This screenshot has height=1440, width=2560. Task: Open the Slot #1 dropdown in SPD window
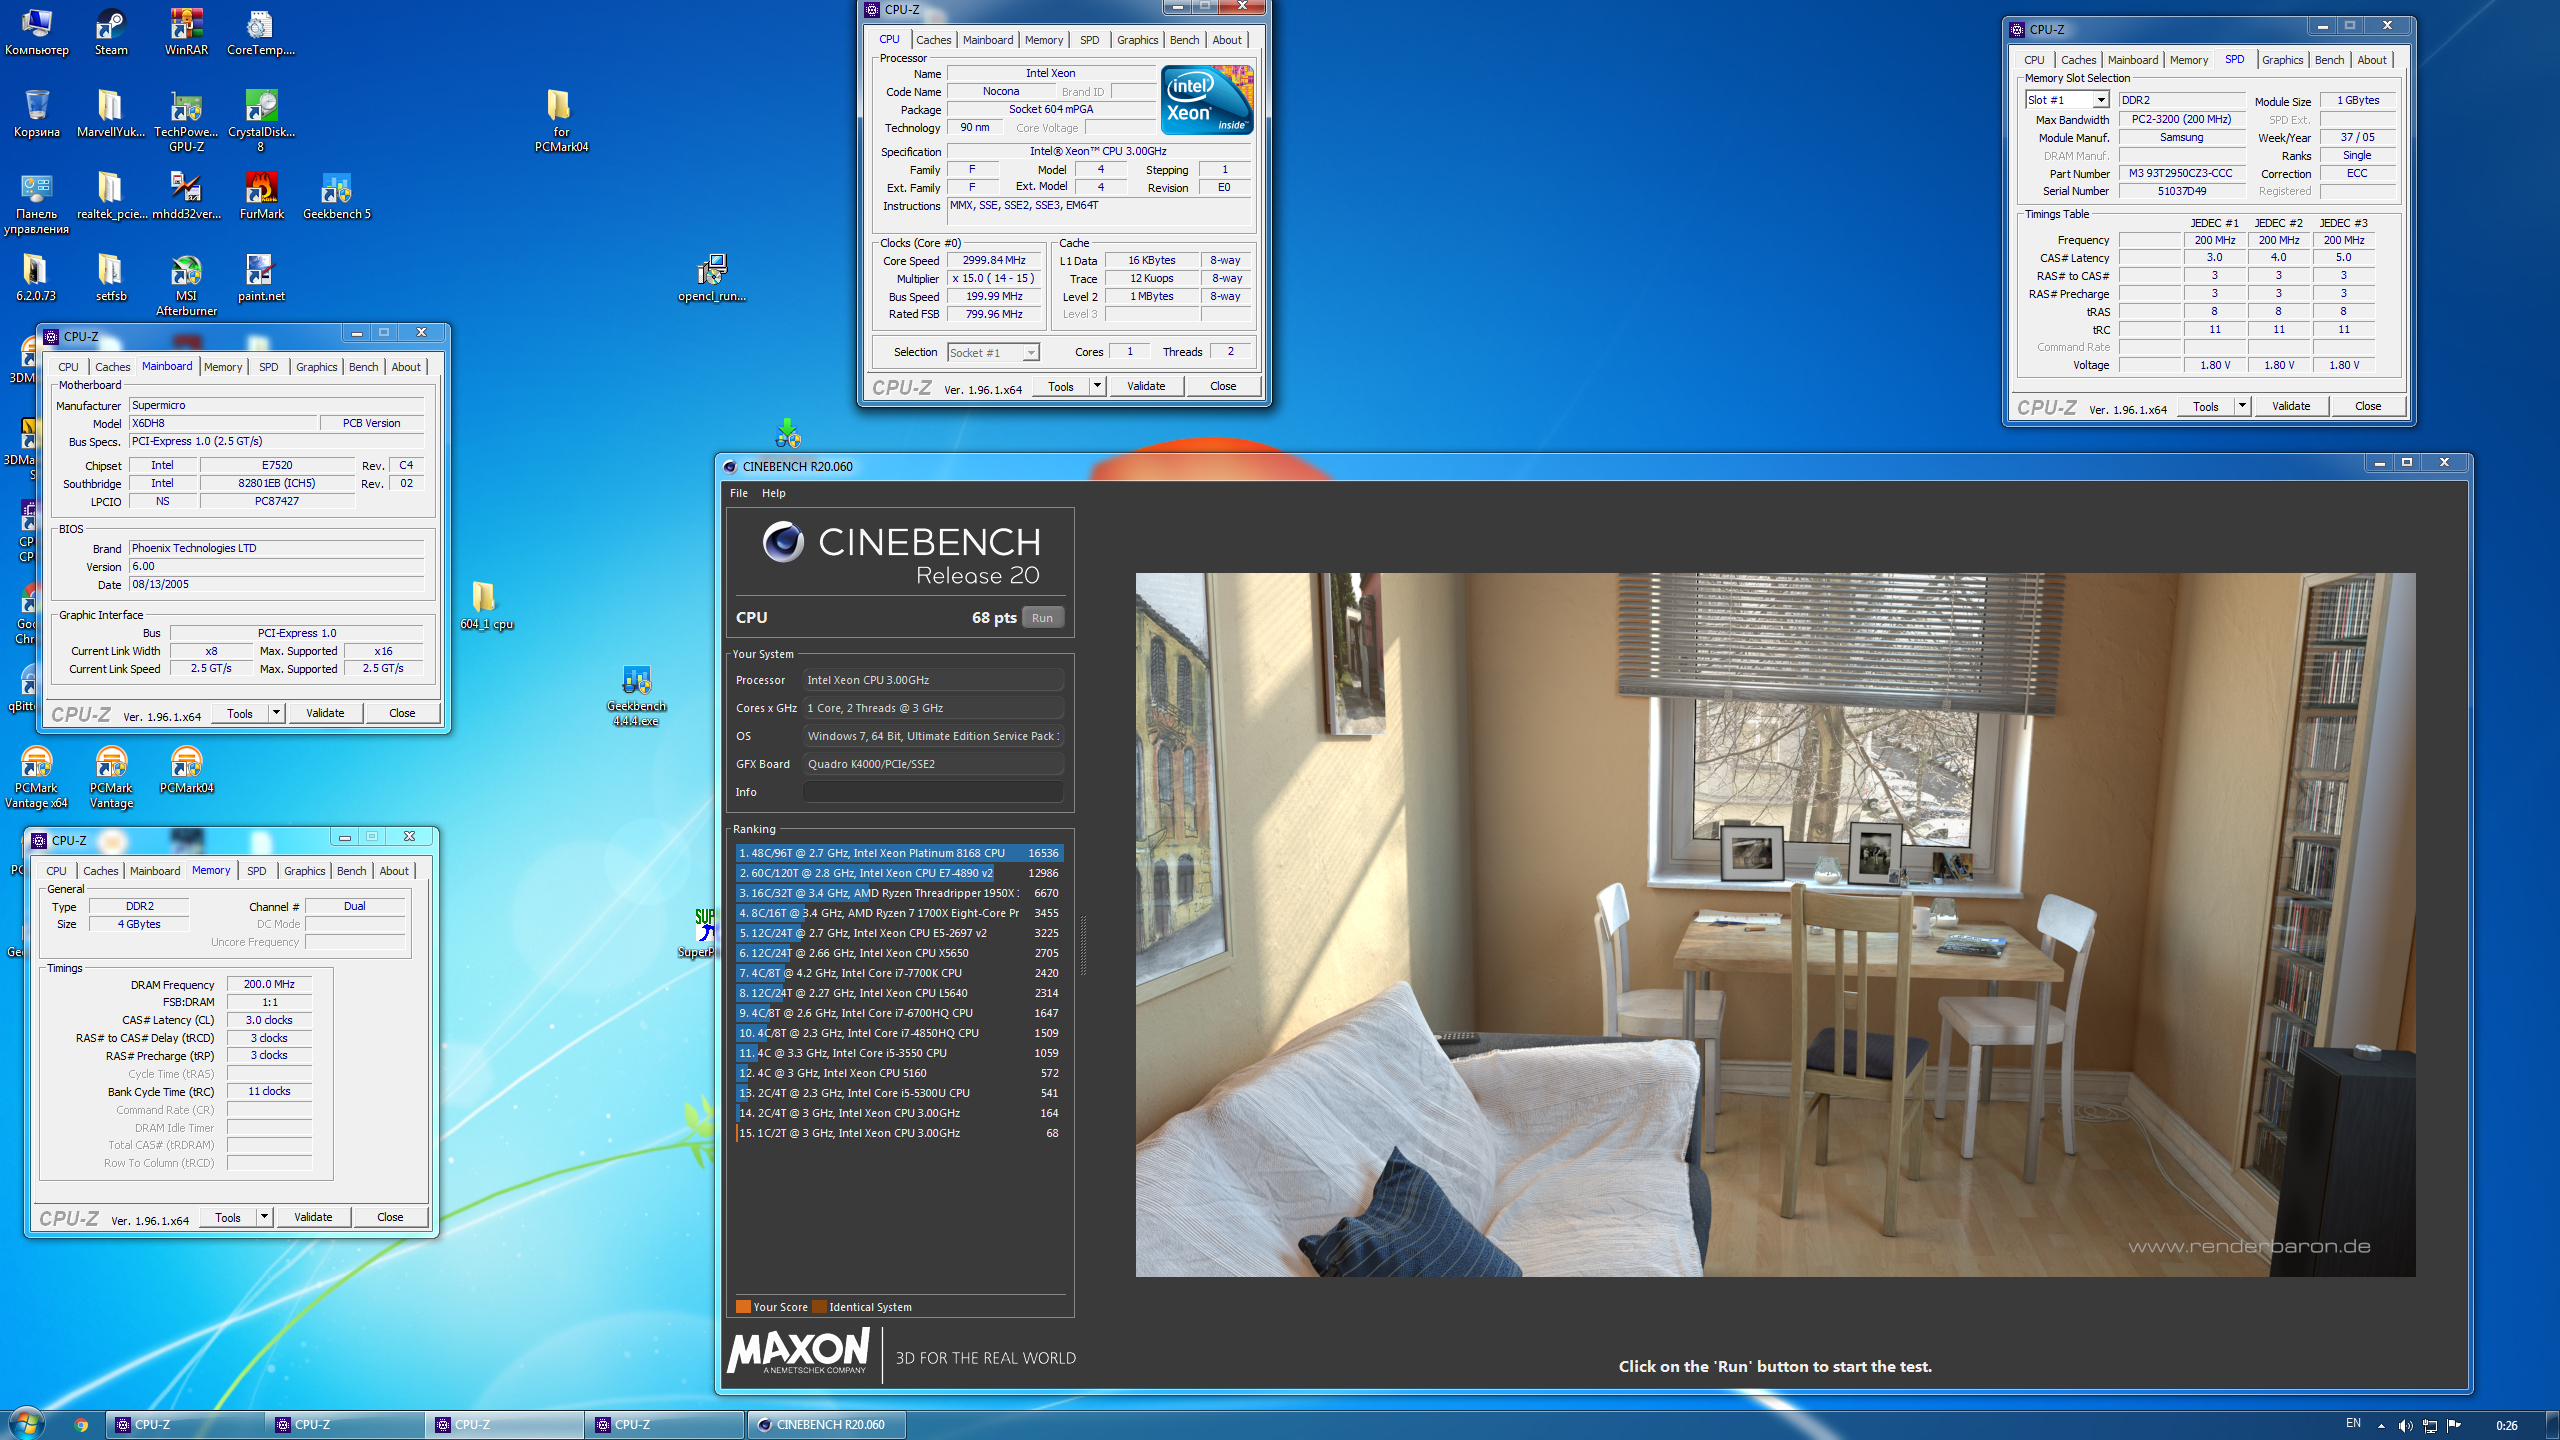[2102, 100]
